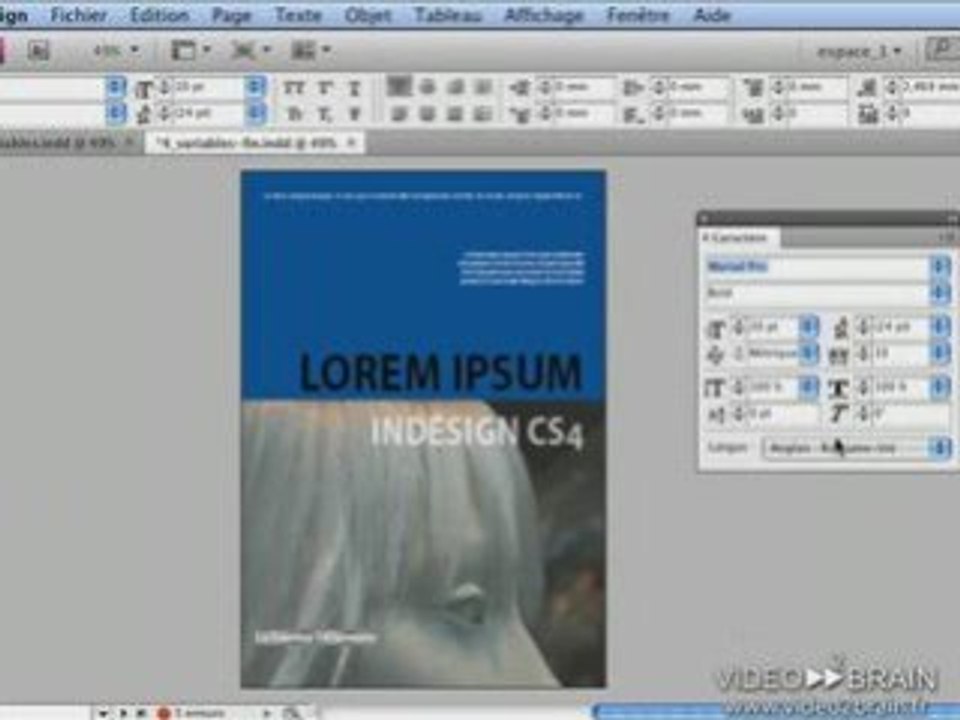Screen dimensions: 960x720
Task: Click the Bridge icon in application bar
Action: pyautogui.click(x=38, y=50)
